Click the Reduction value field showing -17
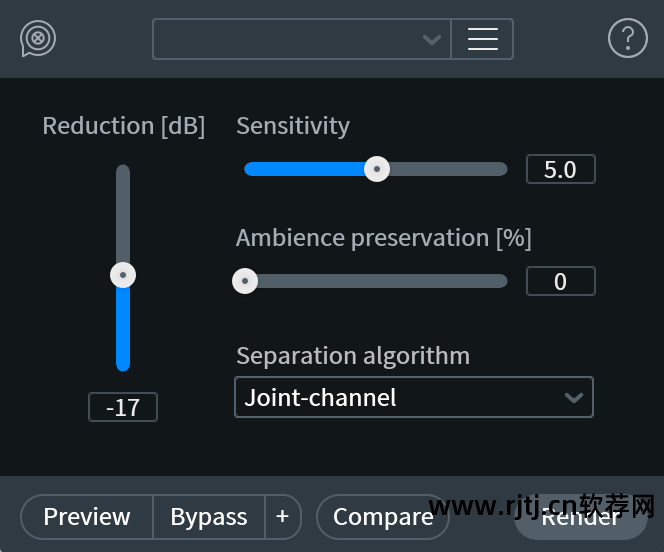Viewport: 664px width, 552px height. coord(123,407)
